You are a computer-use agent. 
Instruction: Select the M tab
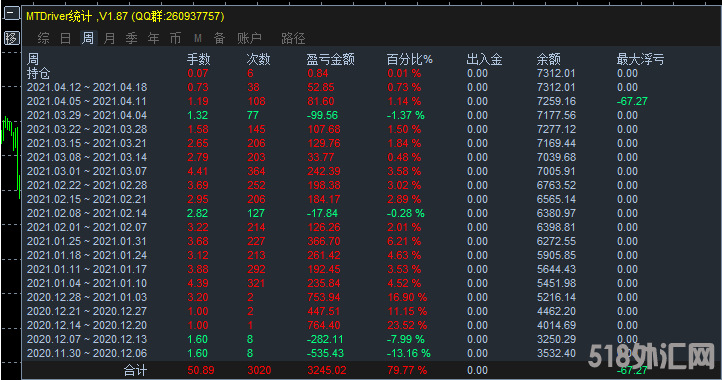198,38
